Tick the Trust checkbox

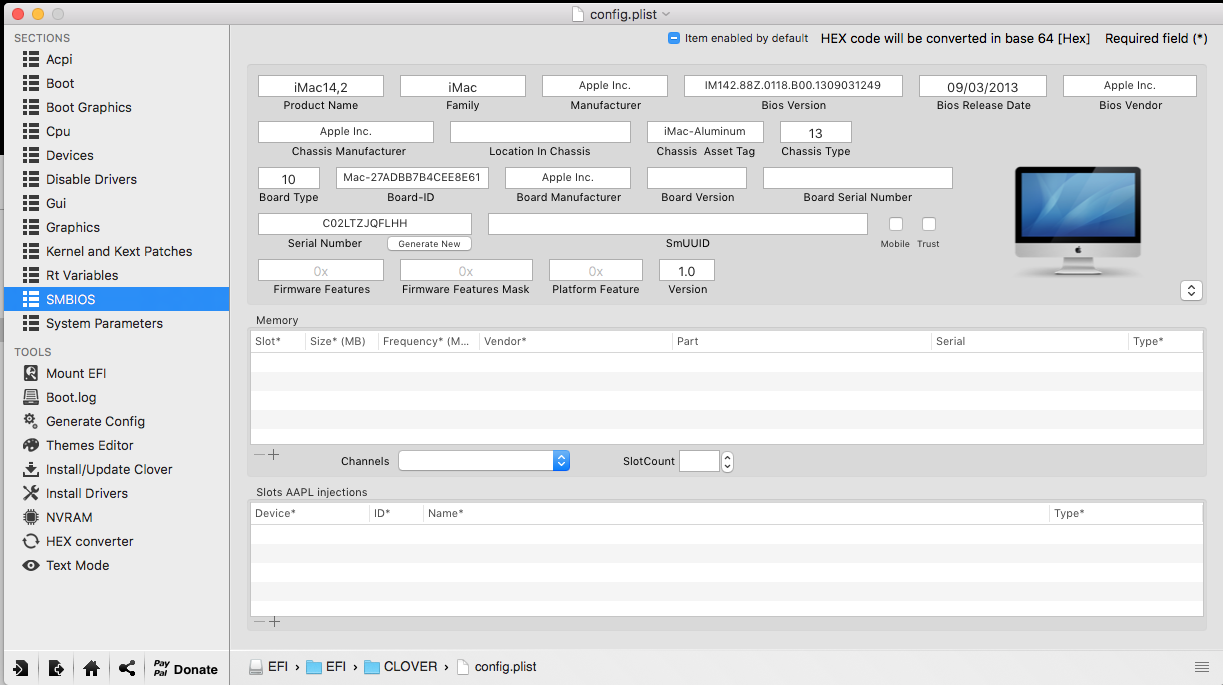point(928,224)
